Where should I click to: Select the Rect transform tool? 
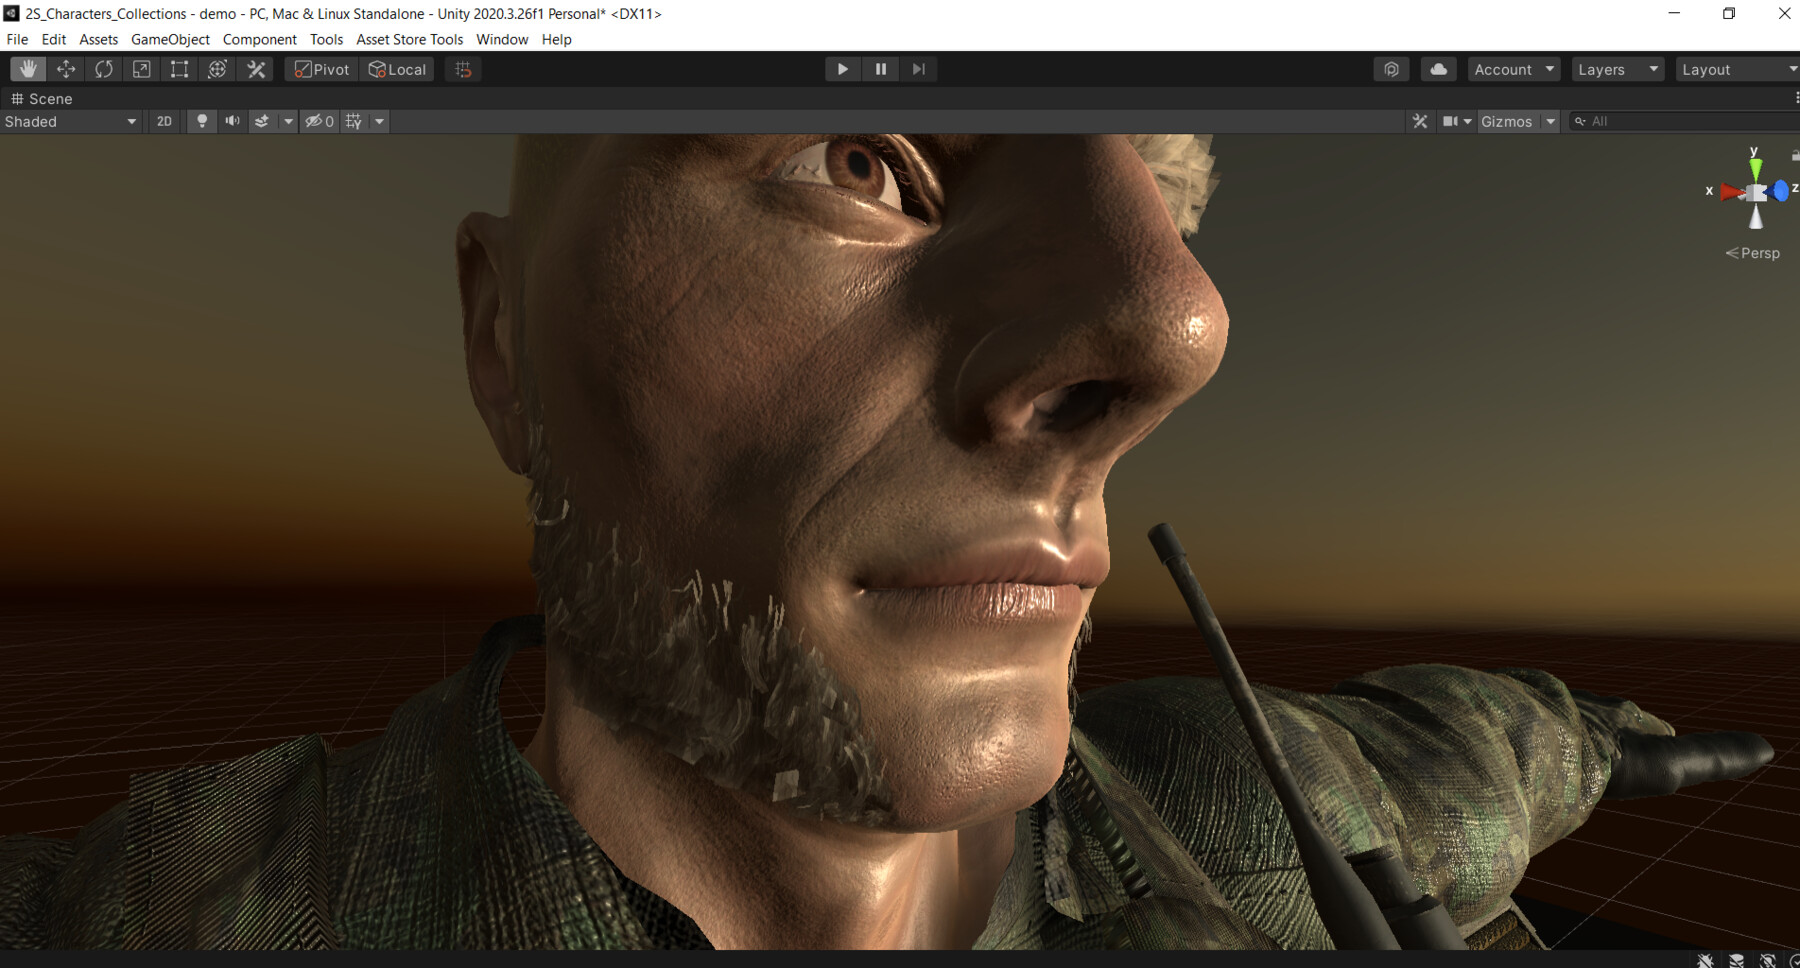click(x=179, y=69)
